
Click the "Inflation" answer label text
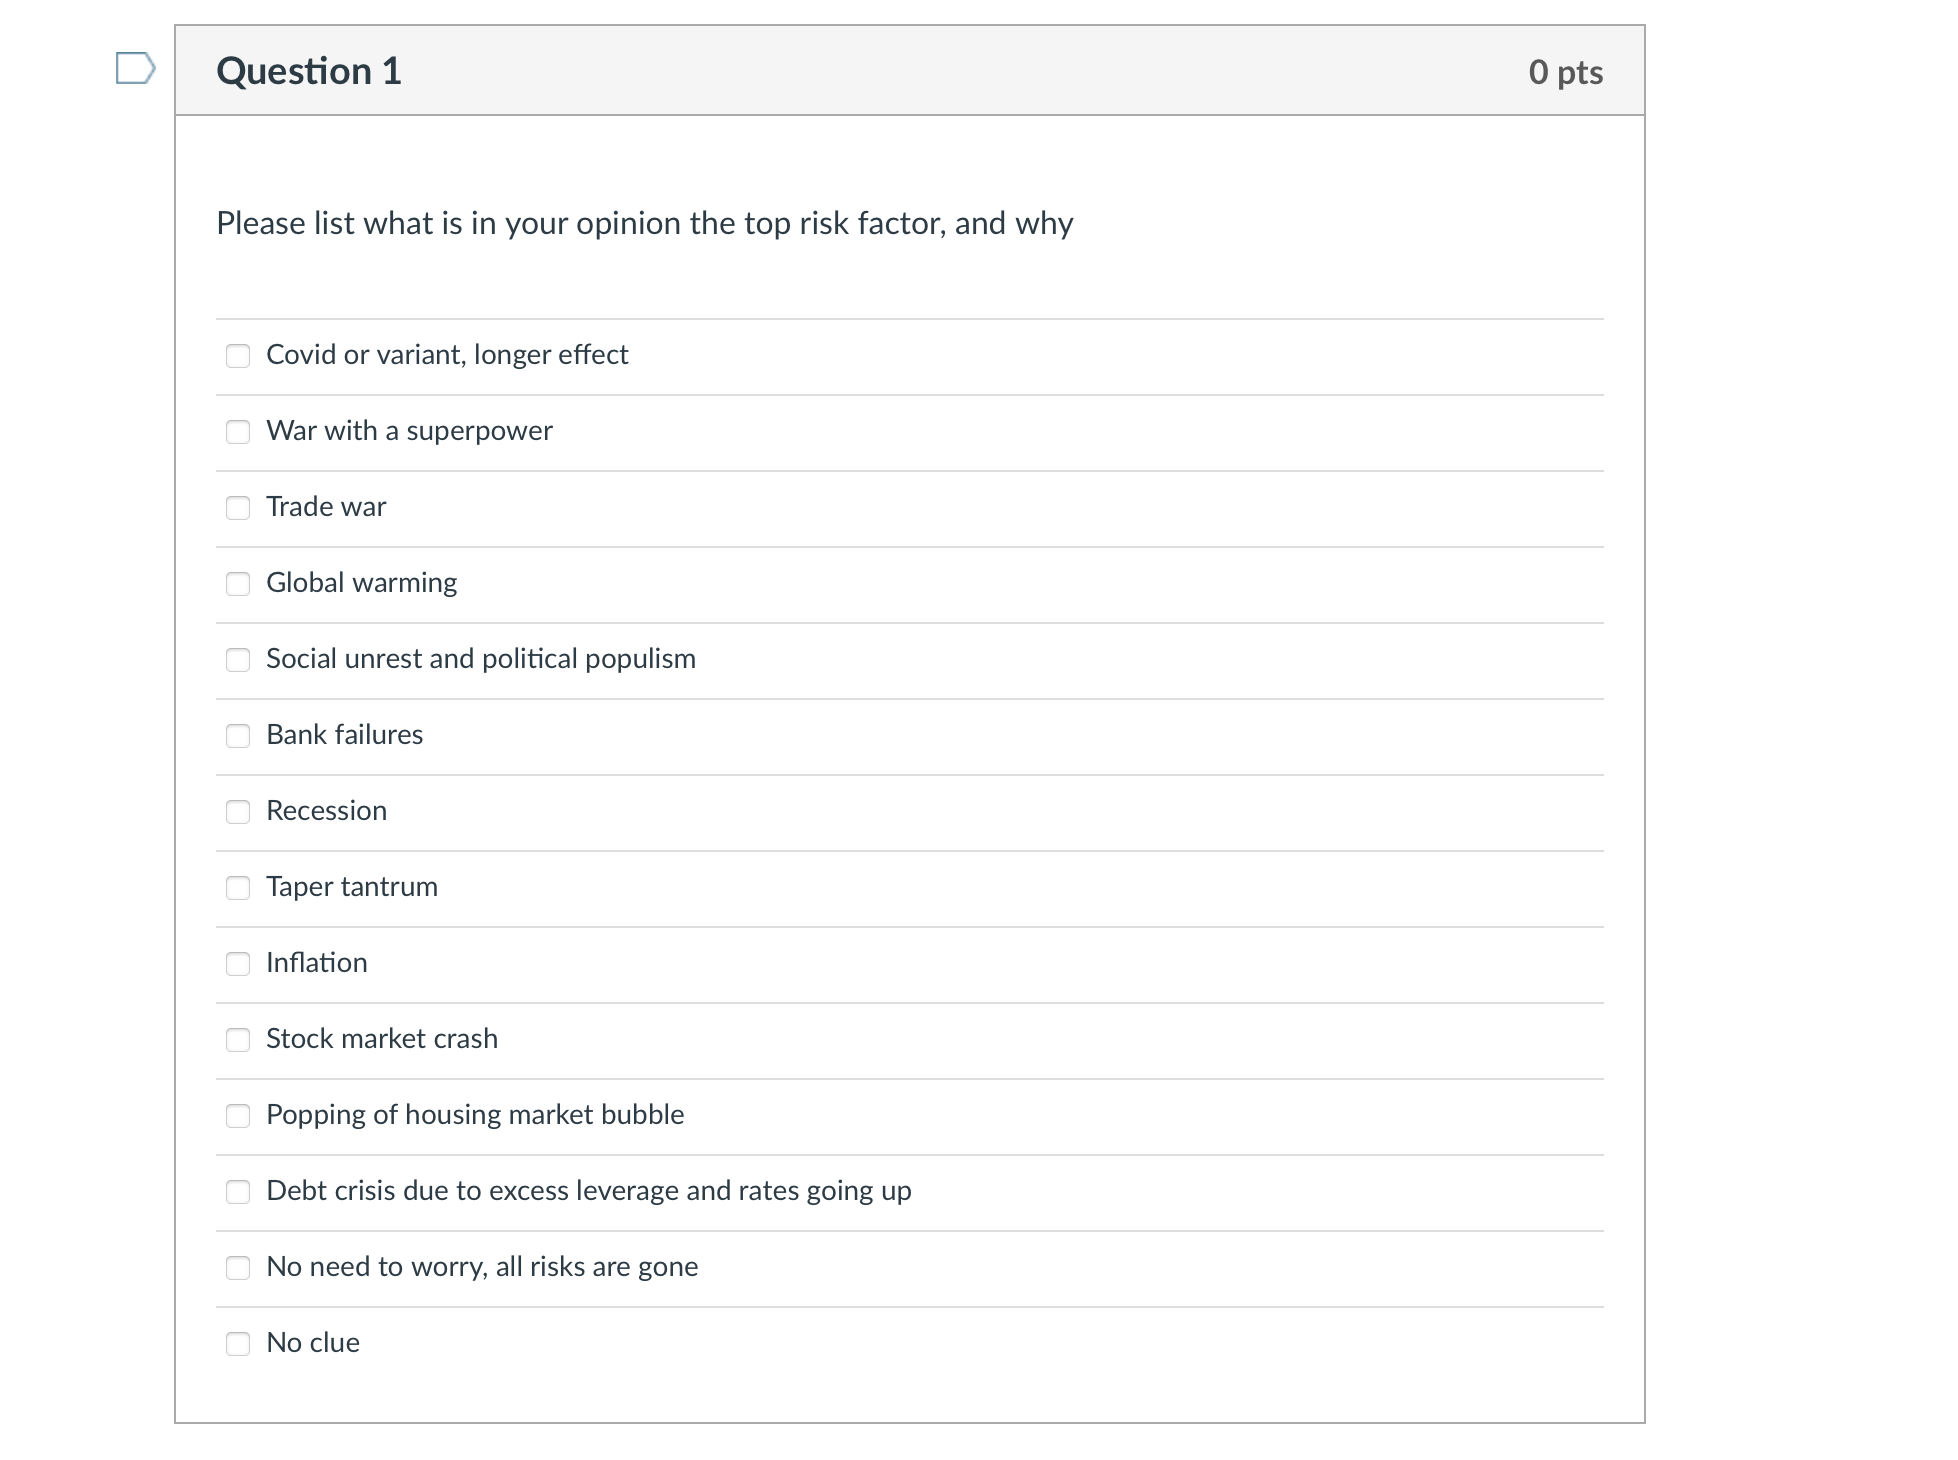(x=316, y=962)
